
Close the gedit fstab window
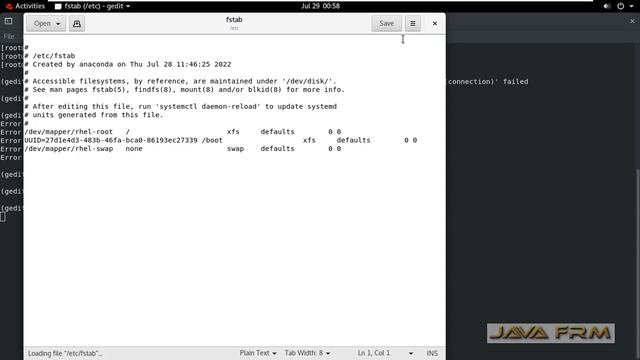(x=435, y=24)
